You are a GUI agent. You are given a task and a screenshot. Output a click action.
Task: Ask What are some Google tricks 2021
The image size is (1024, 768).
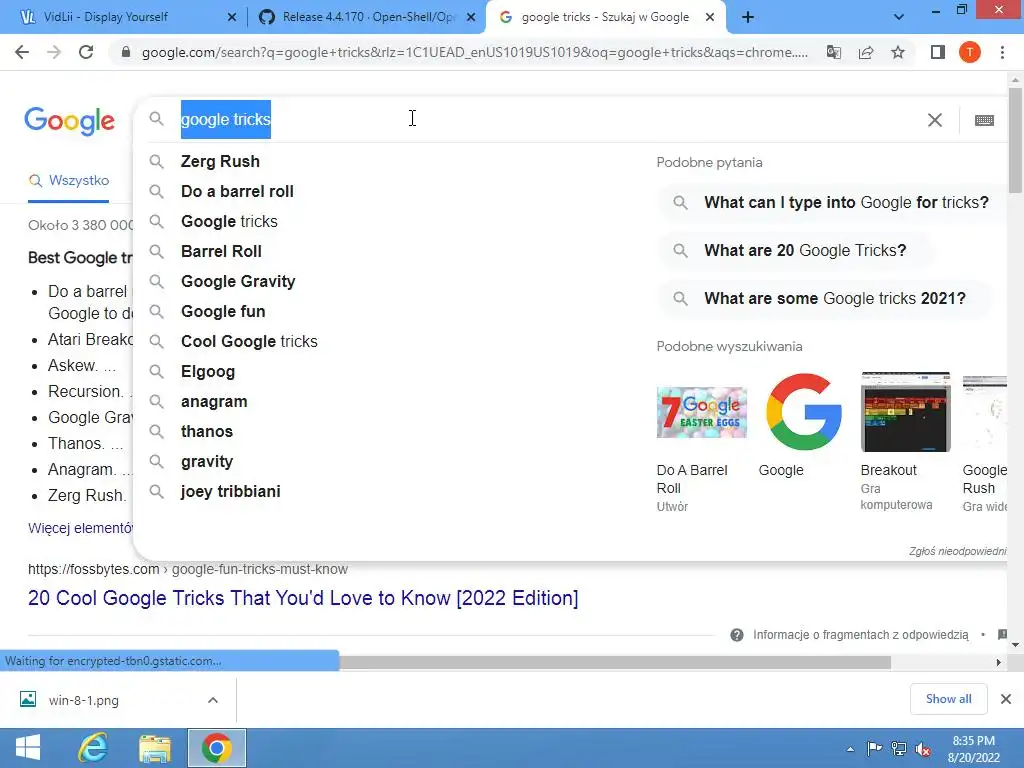(x=824, y=298)
